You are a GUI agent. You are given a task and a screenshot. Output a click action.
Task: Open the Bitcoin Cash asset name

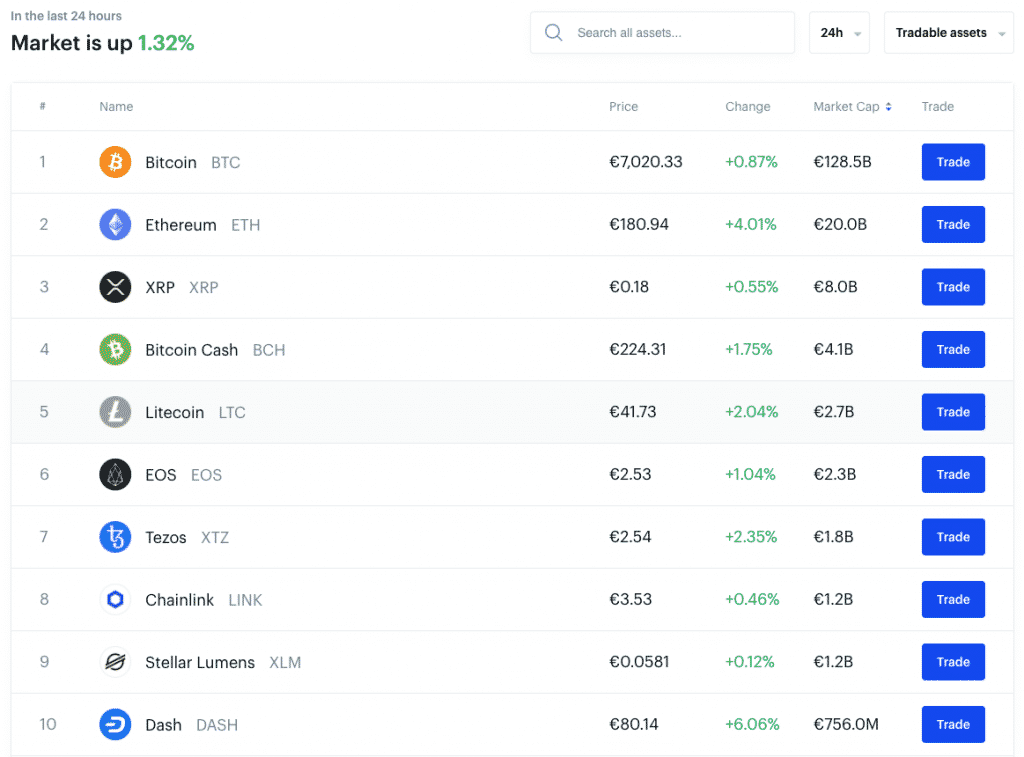(x=191, y=350)
